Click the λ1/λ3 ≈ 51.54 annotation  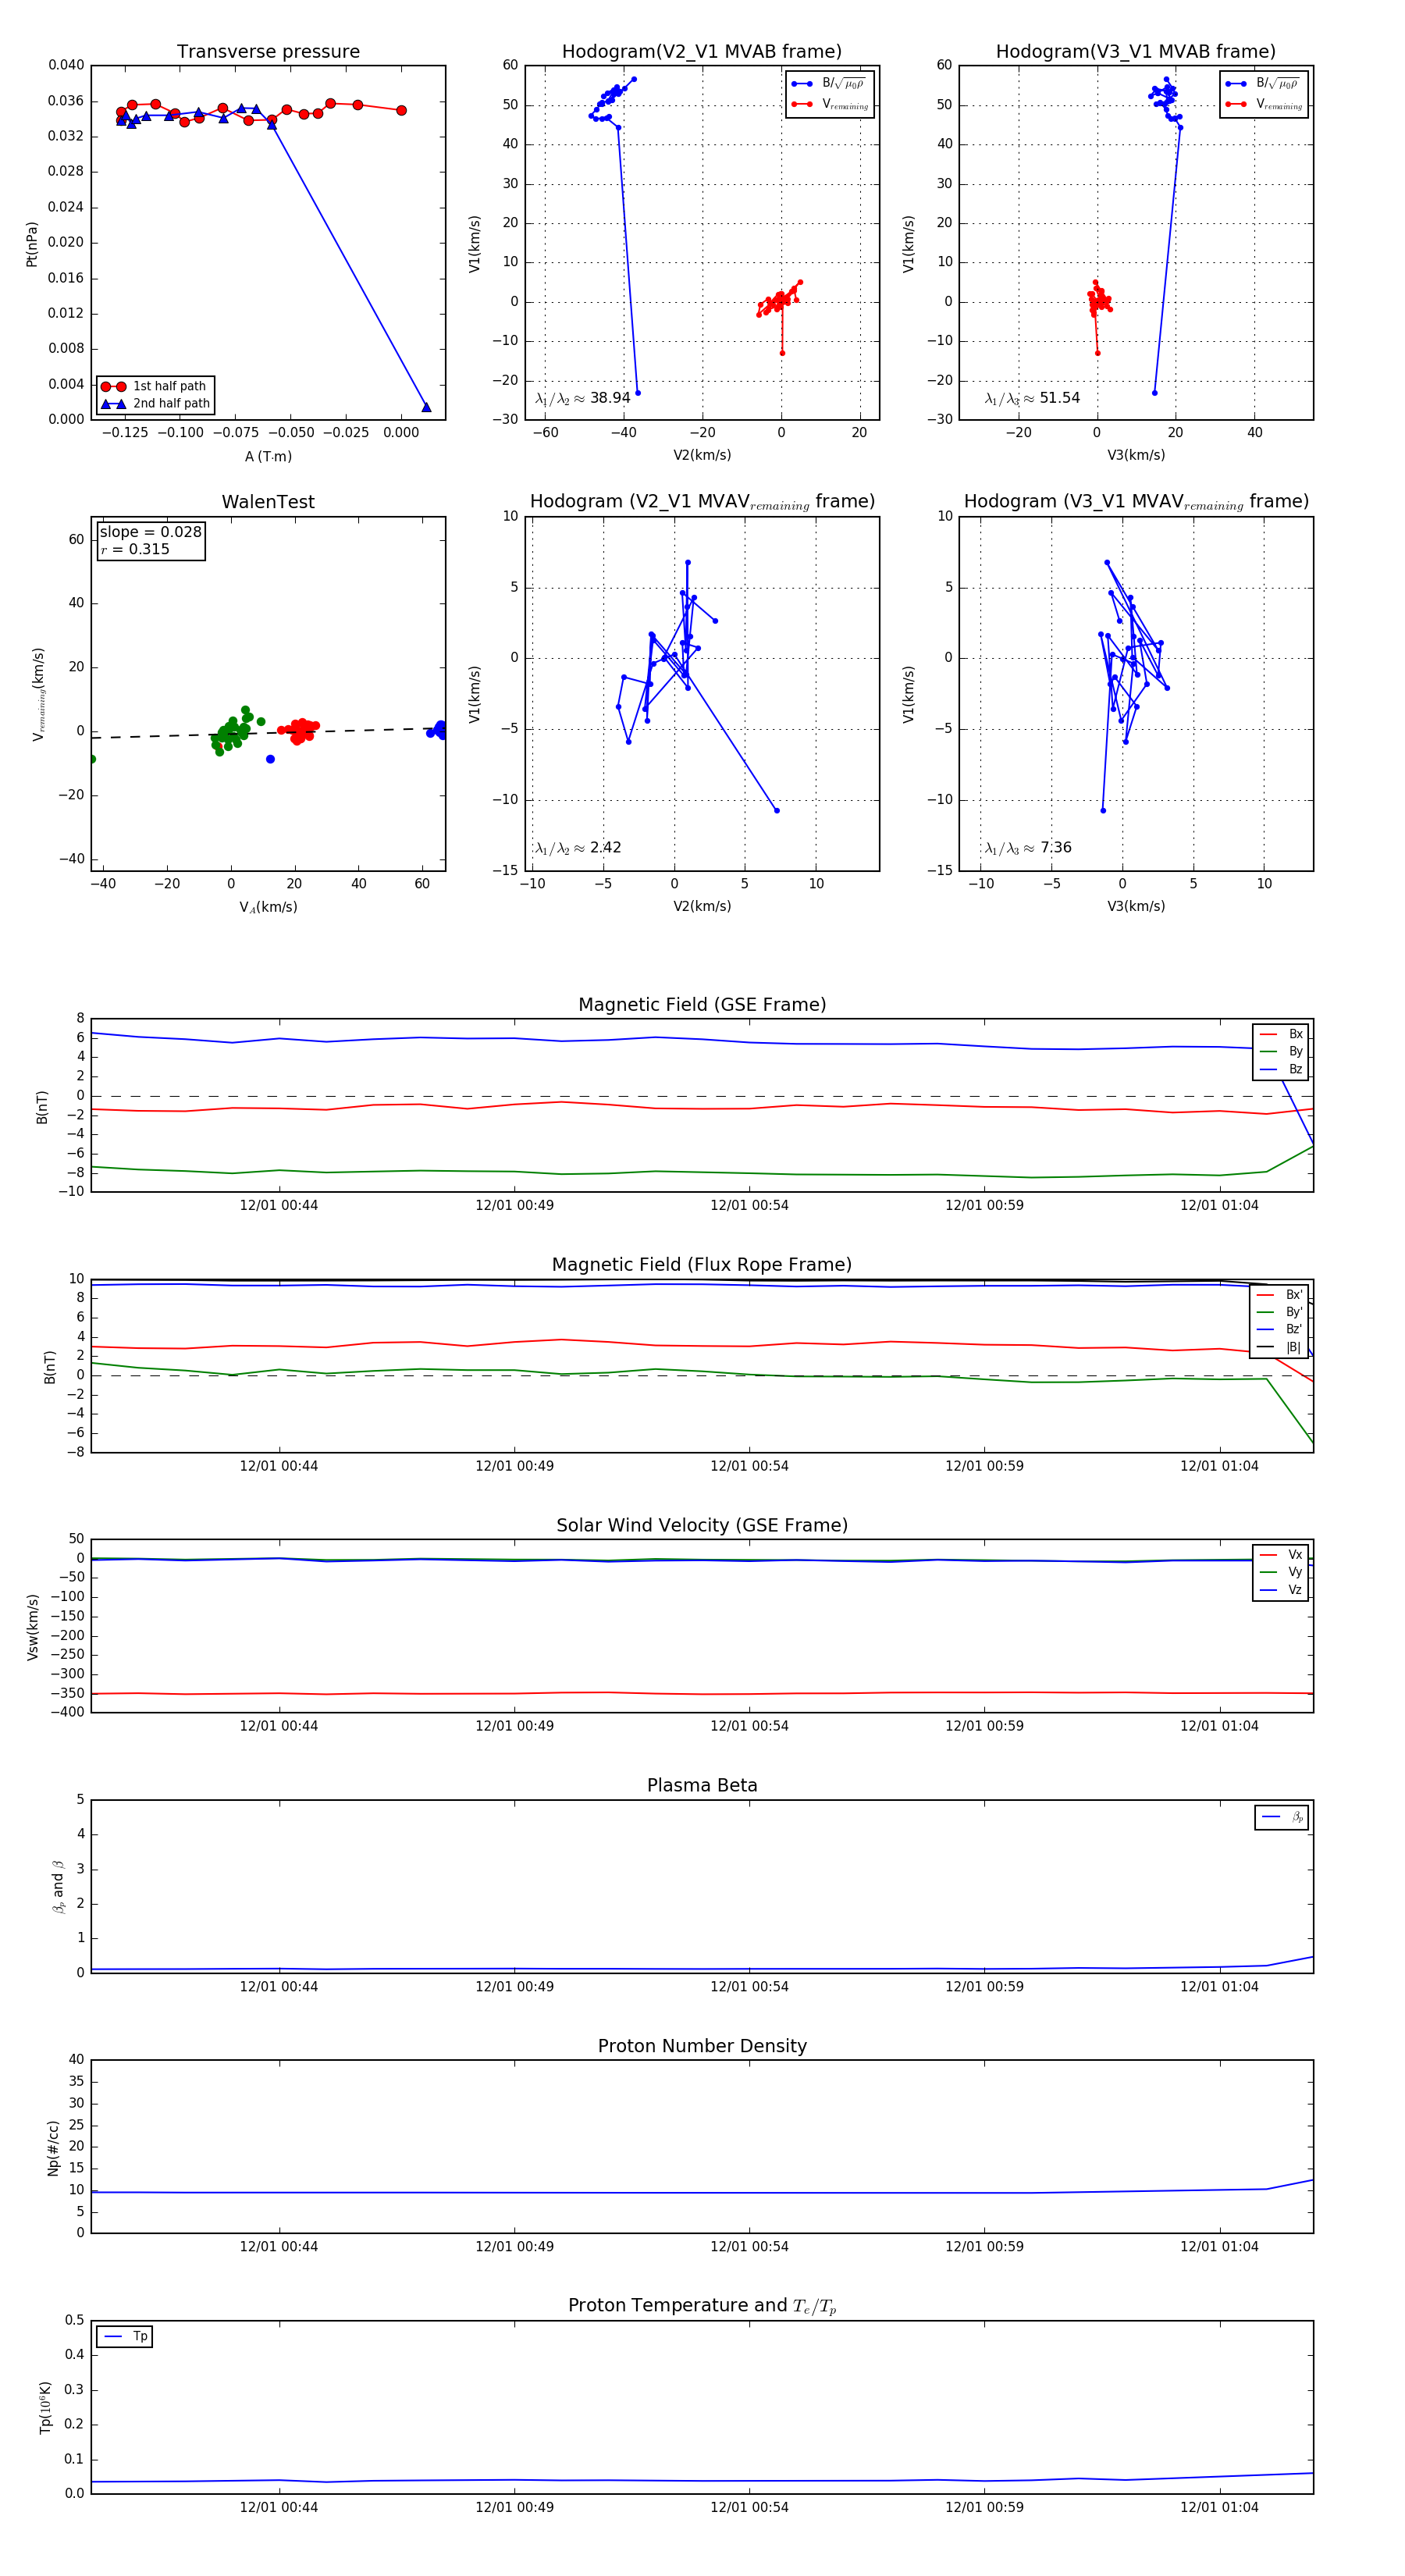point(1032,398)
